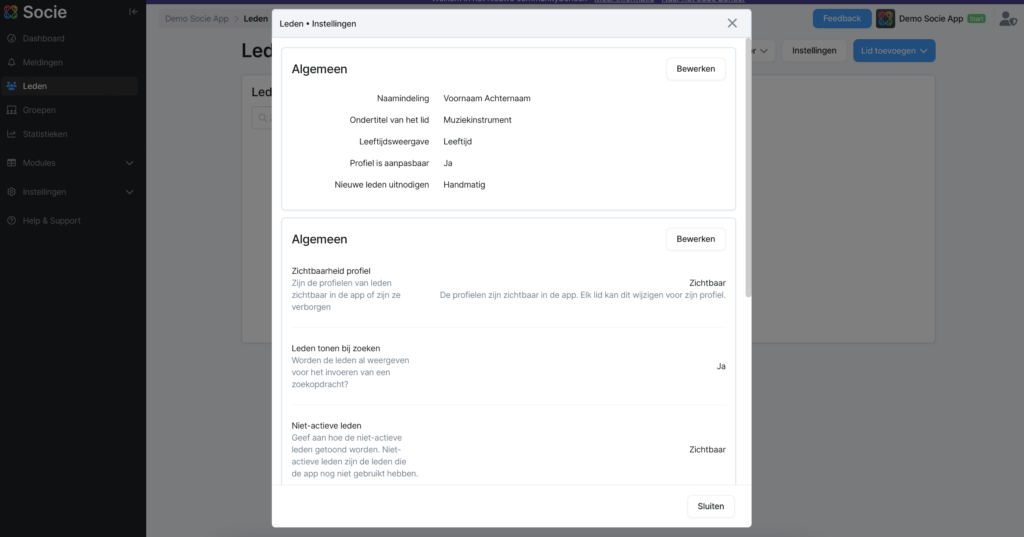This screenshot has height=537, width=1024.
Task: Close the Leden Instellingen dialog
Action: coord(732,23)
